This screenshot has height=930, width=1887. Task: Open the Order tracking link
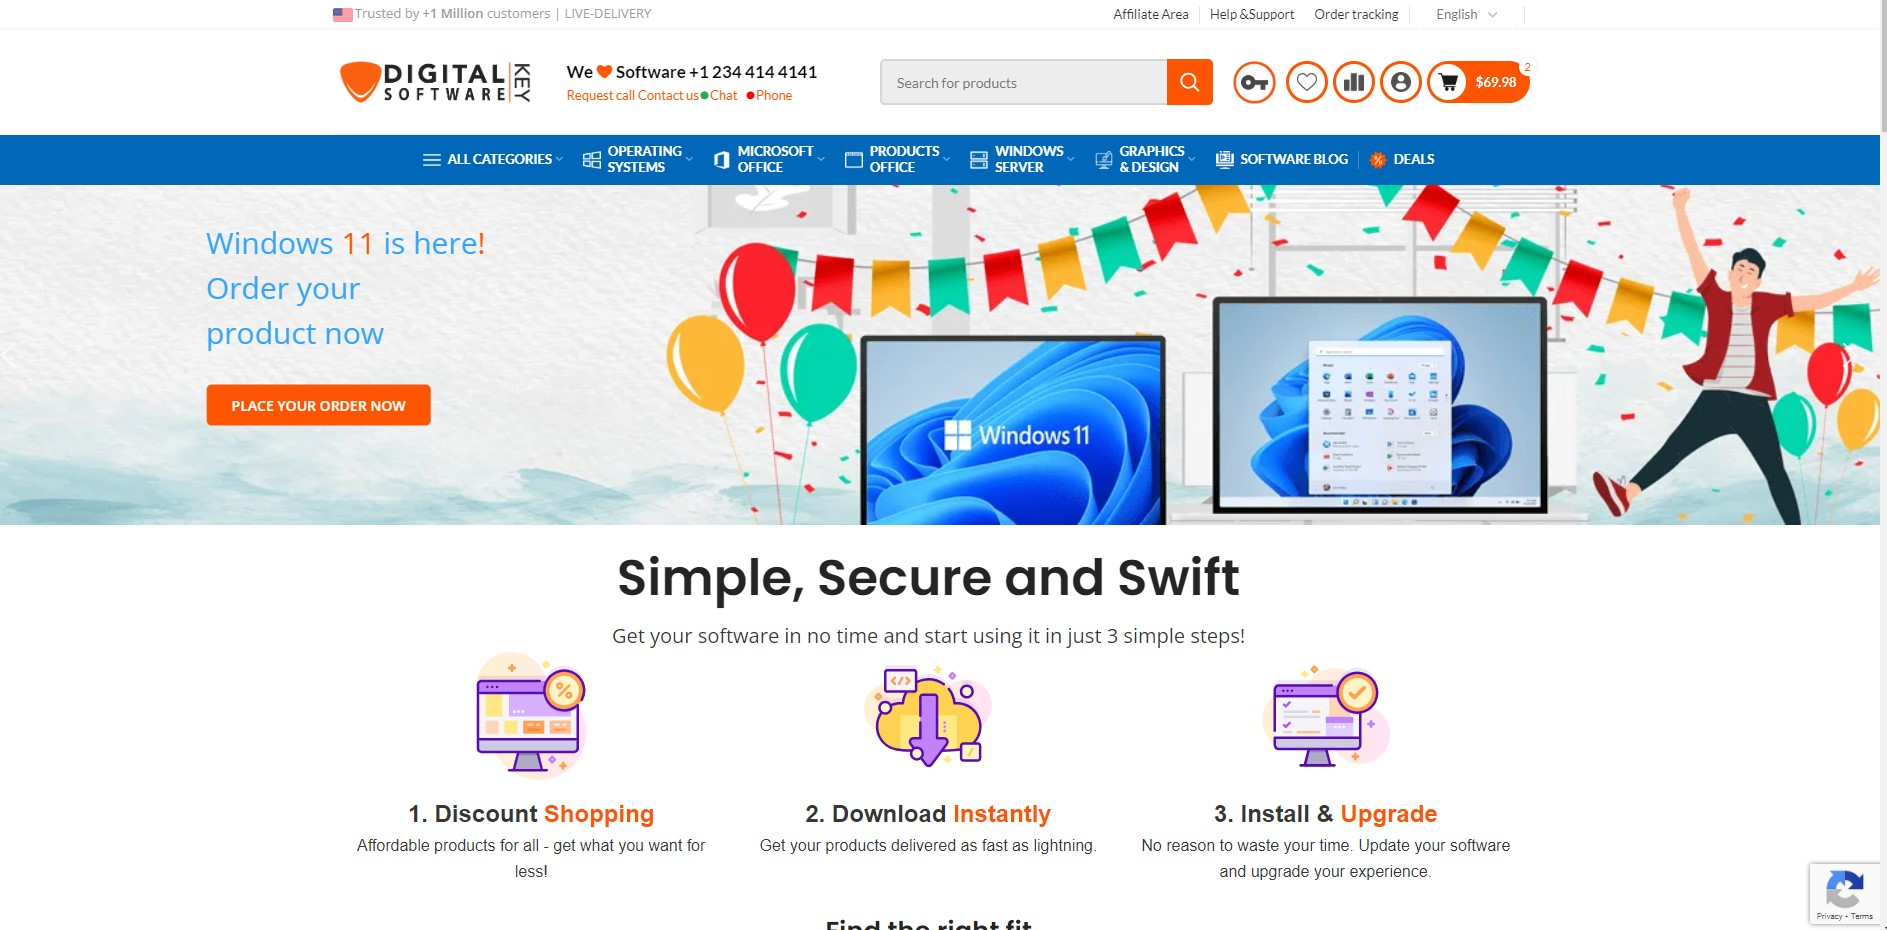coord(1356,14)
